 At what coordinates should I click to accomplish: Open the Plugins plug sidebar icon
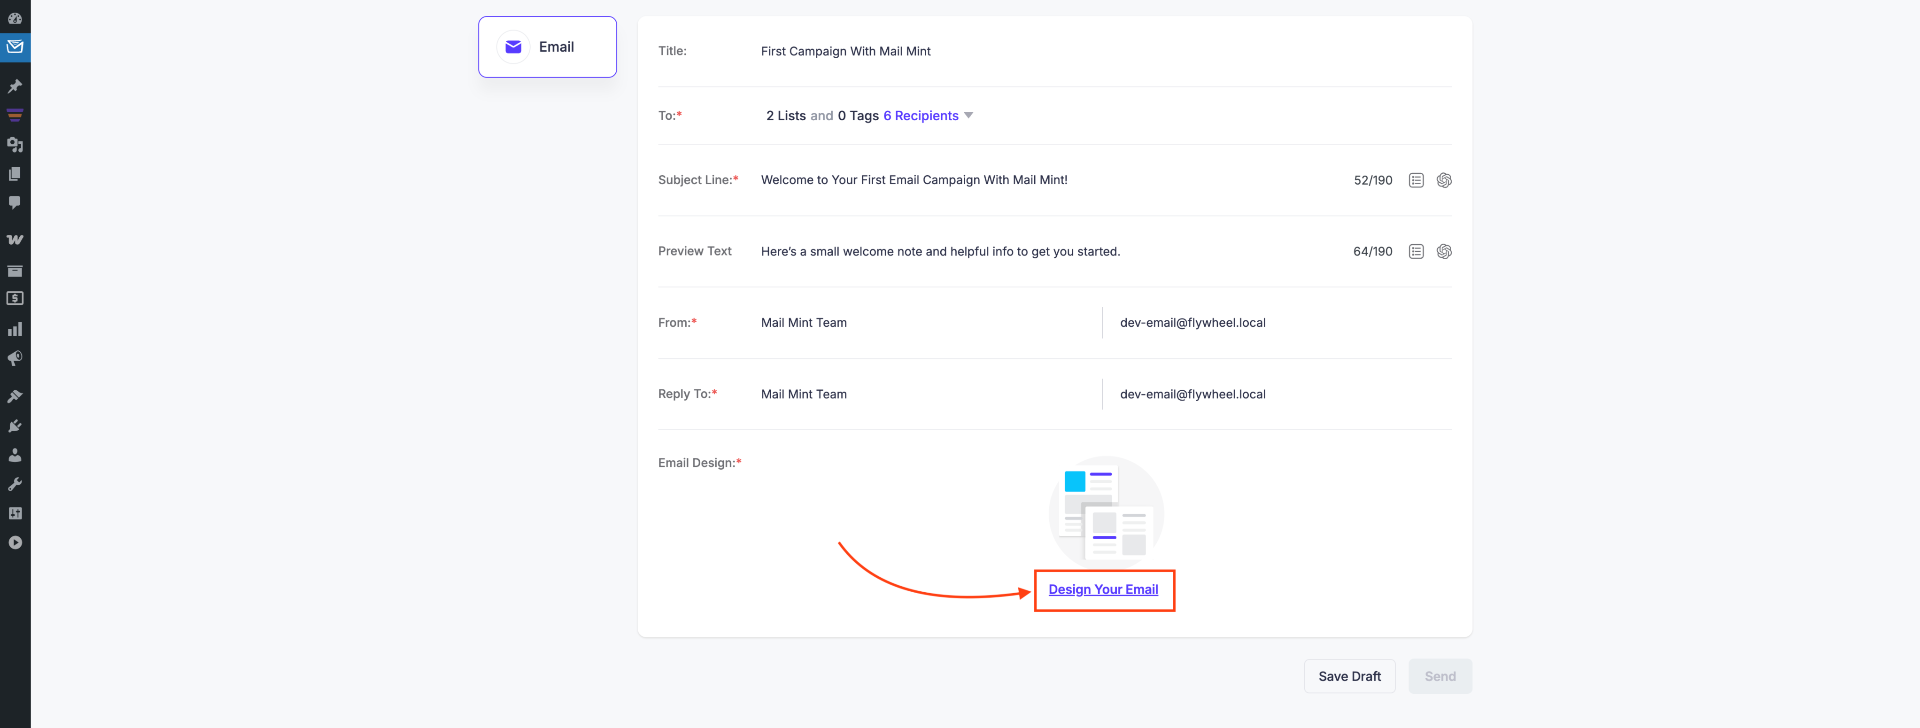click(15, 426)
